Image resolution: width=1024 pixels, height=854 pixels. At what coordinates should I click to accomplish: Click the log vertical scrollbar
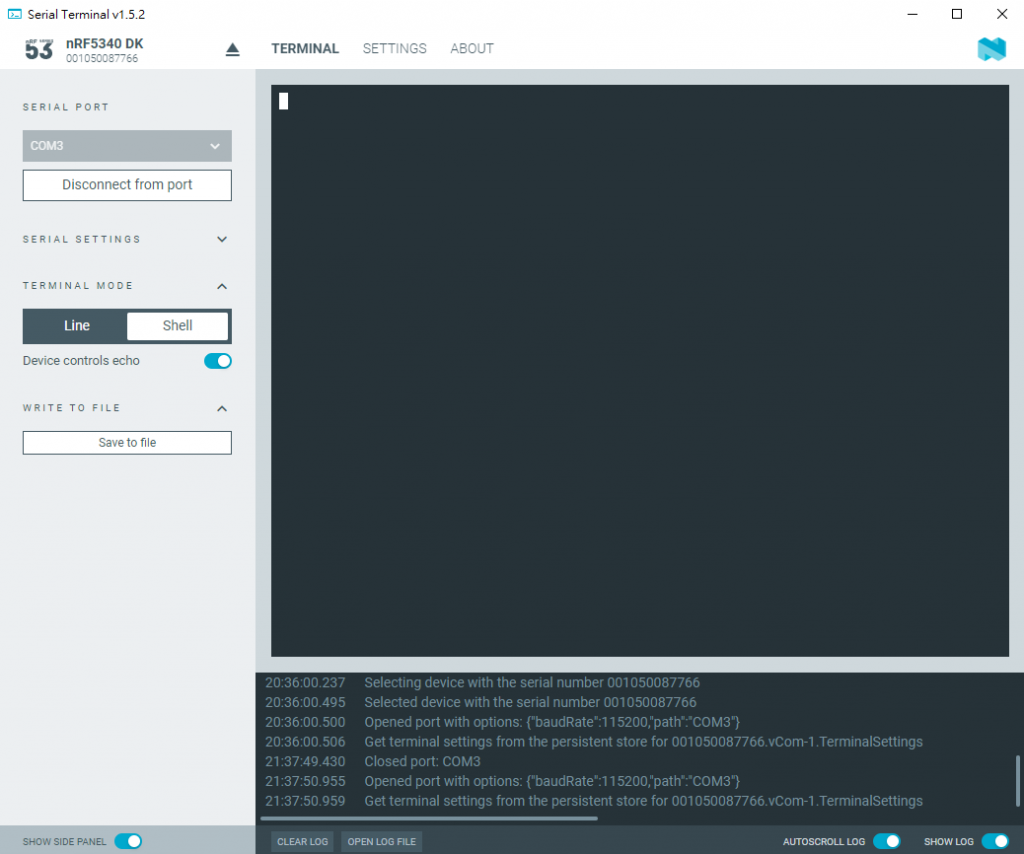coord(1017,781)
